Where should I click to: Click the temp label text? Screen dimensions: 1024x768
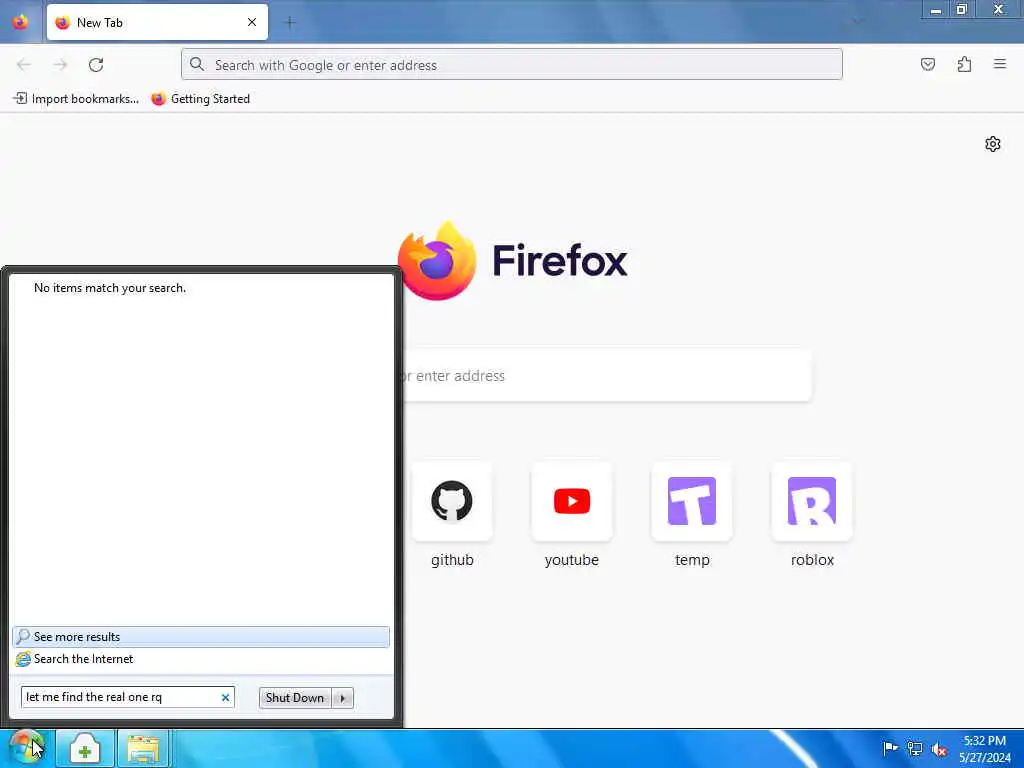coord(692,560)
